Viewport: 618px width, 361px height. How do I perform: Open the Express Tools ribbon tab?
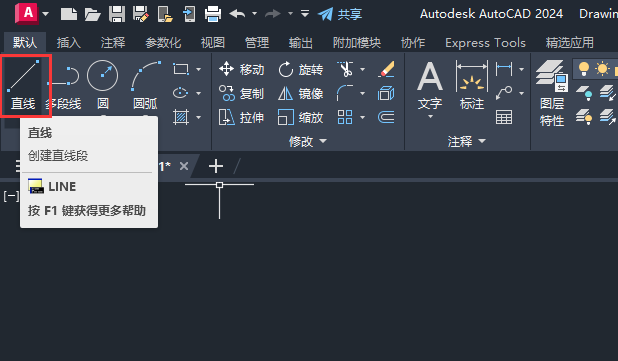[485, 43]
